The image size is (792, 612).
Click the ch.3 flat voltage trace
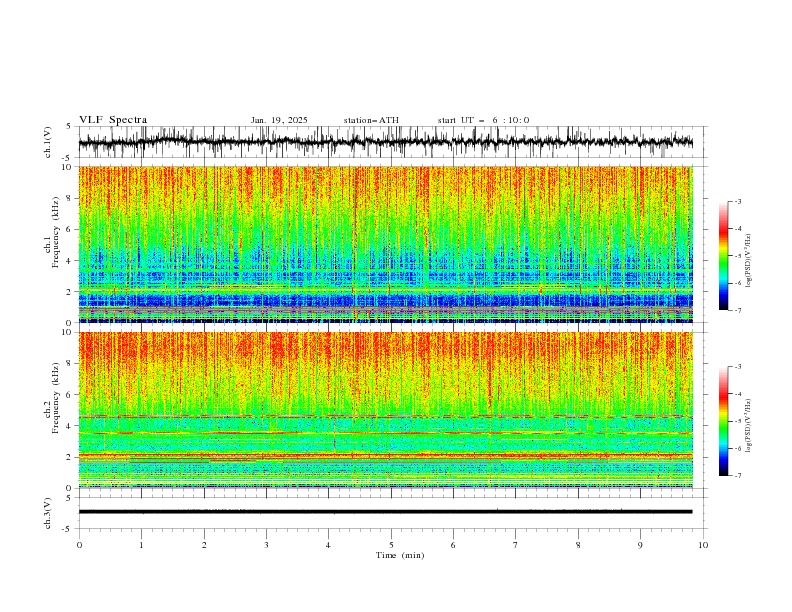pyautogui.click(x=385, y=512)
